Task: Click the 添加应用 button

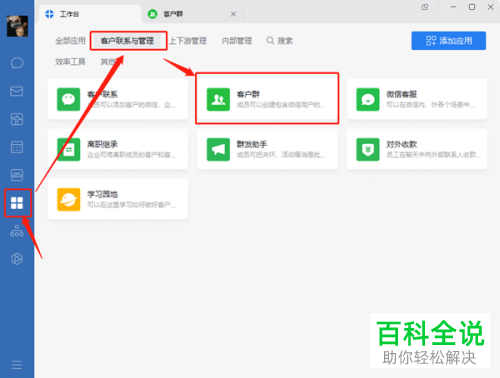Action: pyautogui.click(x=449, y=41)
